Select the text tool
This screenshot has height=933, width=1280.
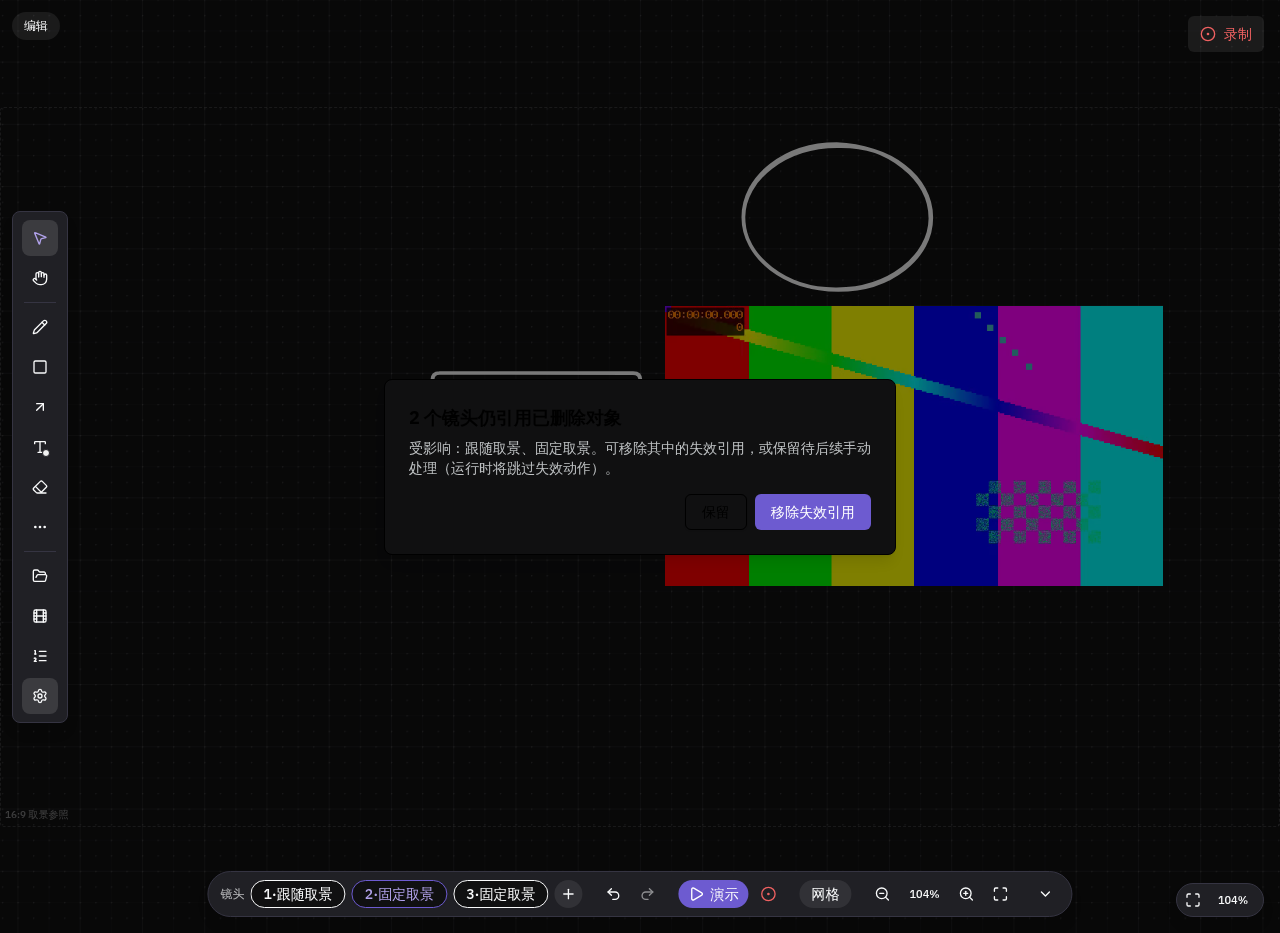(x=40, y=447)
